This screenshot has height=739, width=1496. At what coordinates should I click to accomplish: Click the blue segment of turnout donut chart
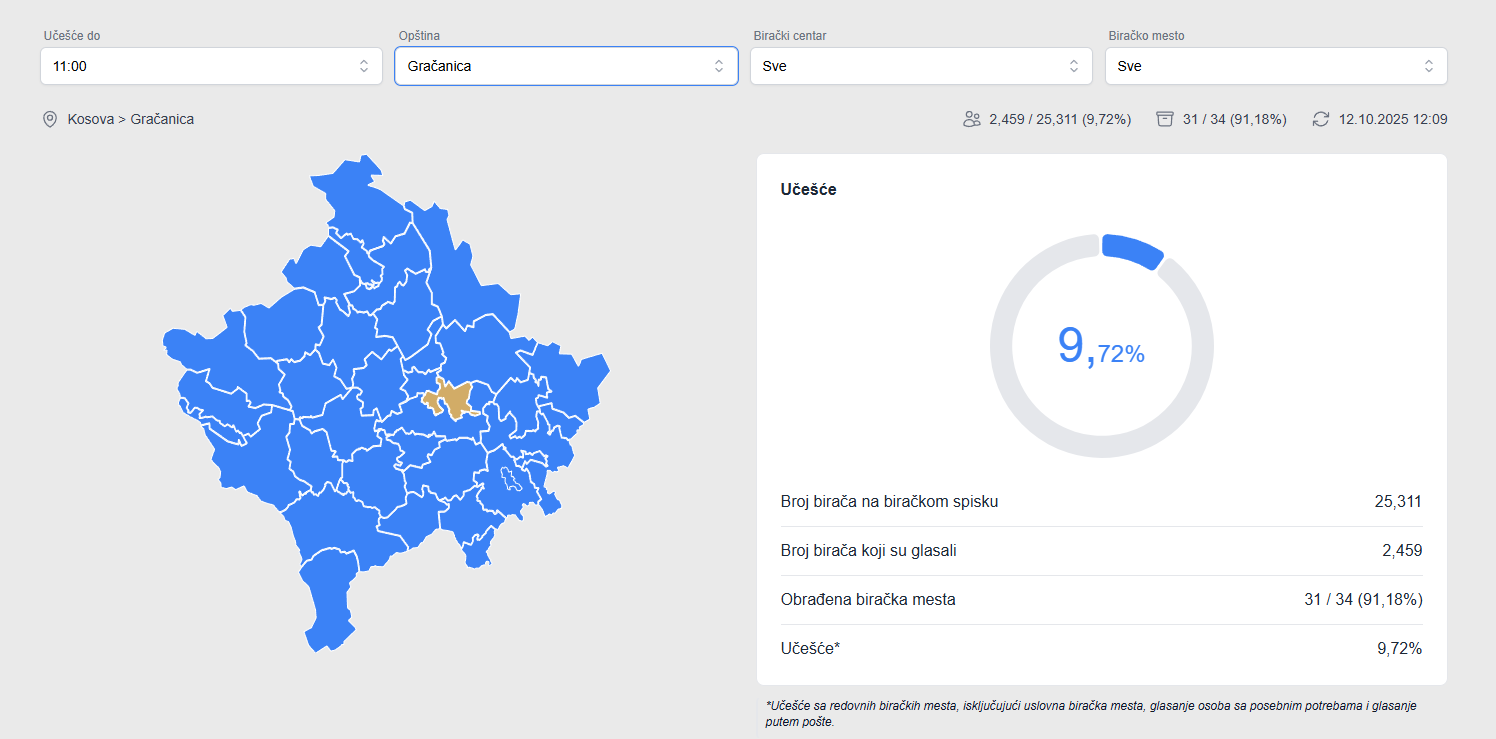click(1133, 250)
